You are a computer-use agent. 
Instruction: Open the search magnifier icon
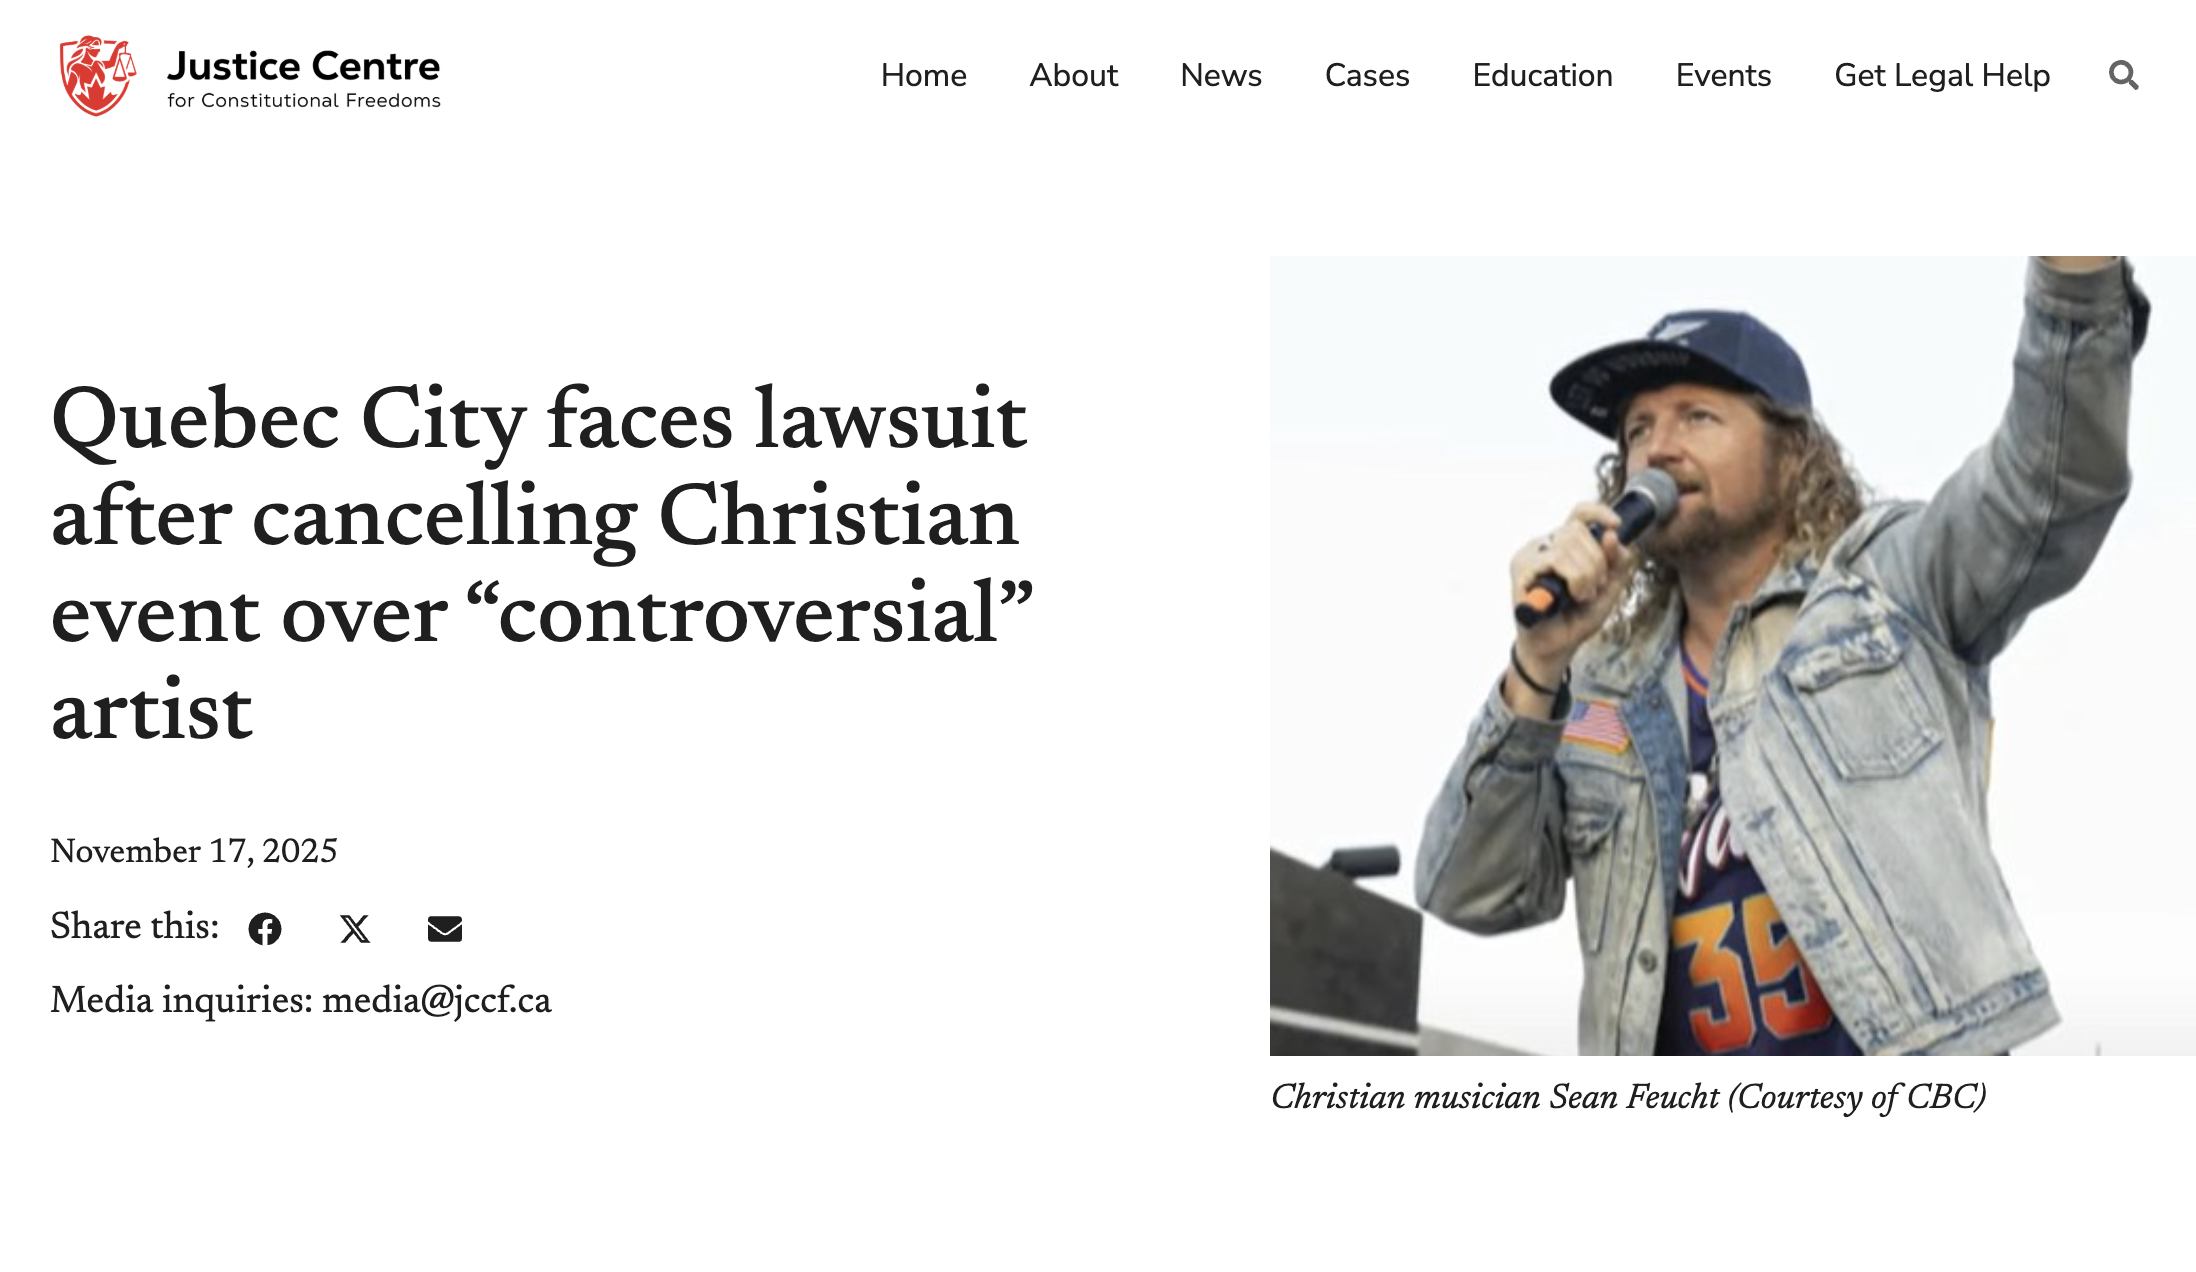[x=2123, y=75]
